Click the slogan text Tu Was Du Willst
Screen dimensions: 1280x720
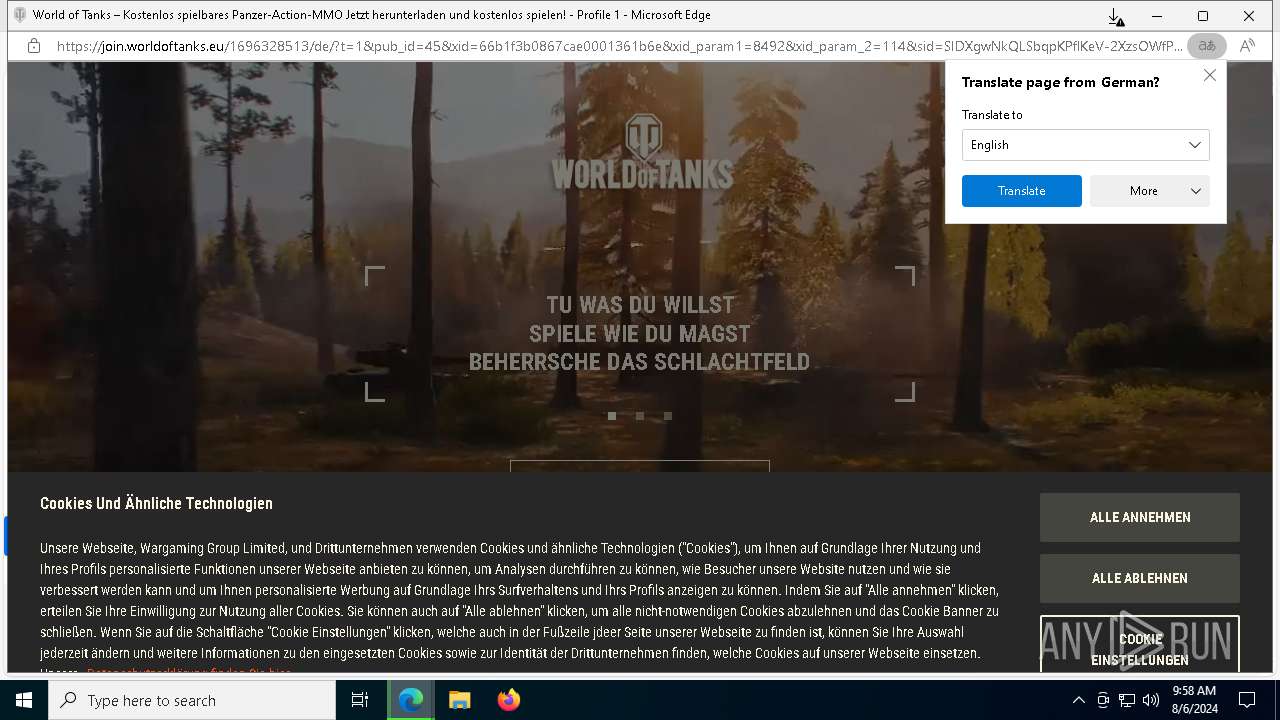tap(640, 305)
